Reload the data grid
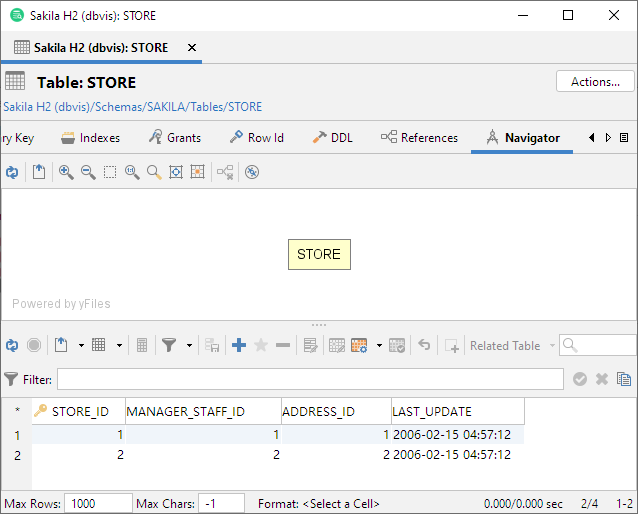638x514 pixels. click(x=11, y=345)
